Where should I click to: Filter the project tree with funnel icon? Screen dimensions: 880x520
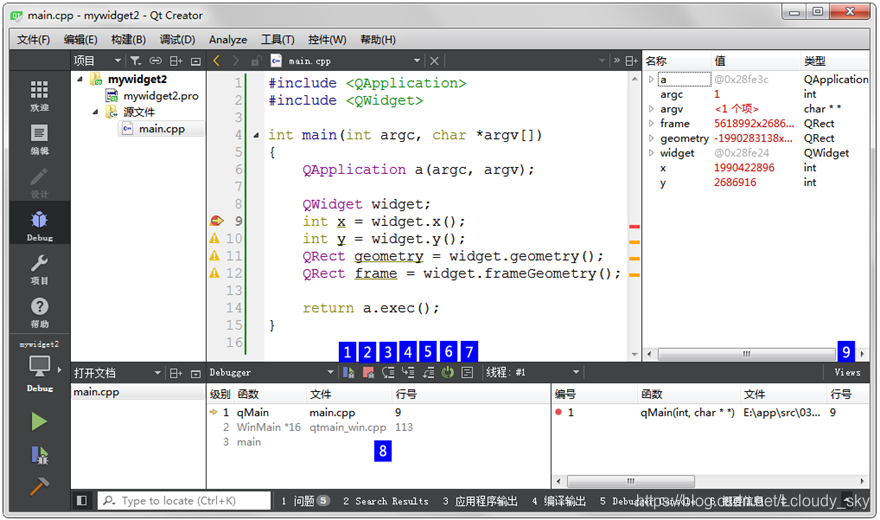135,61
